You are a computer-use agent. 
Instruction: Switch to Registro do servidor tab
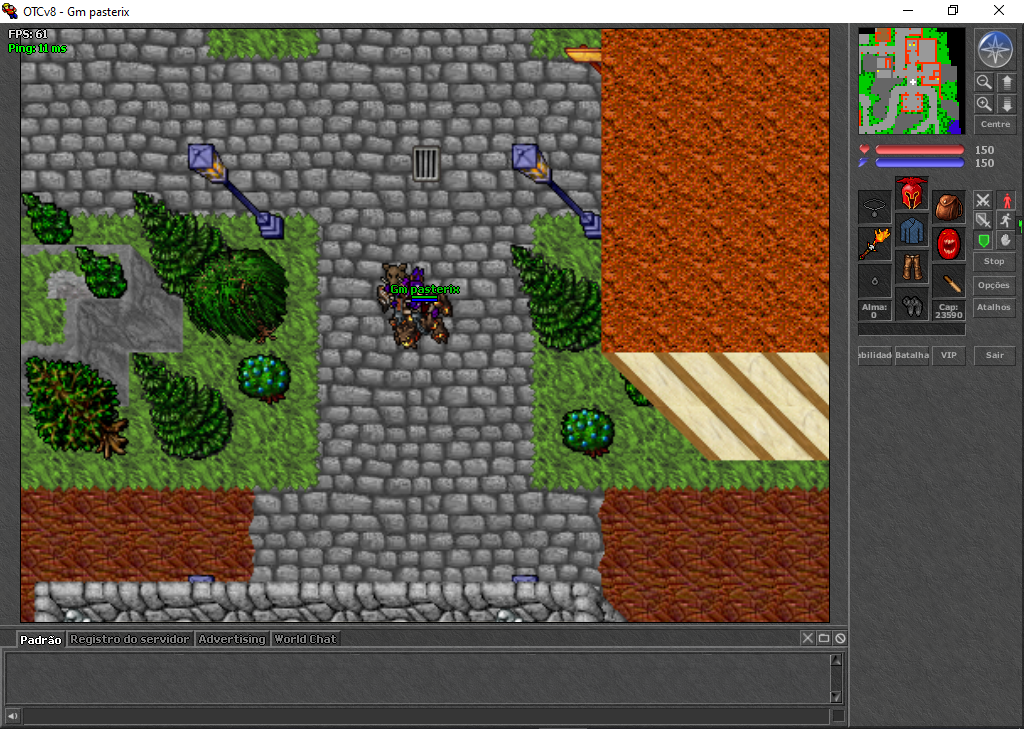(x=129, y=640)
